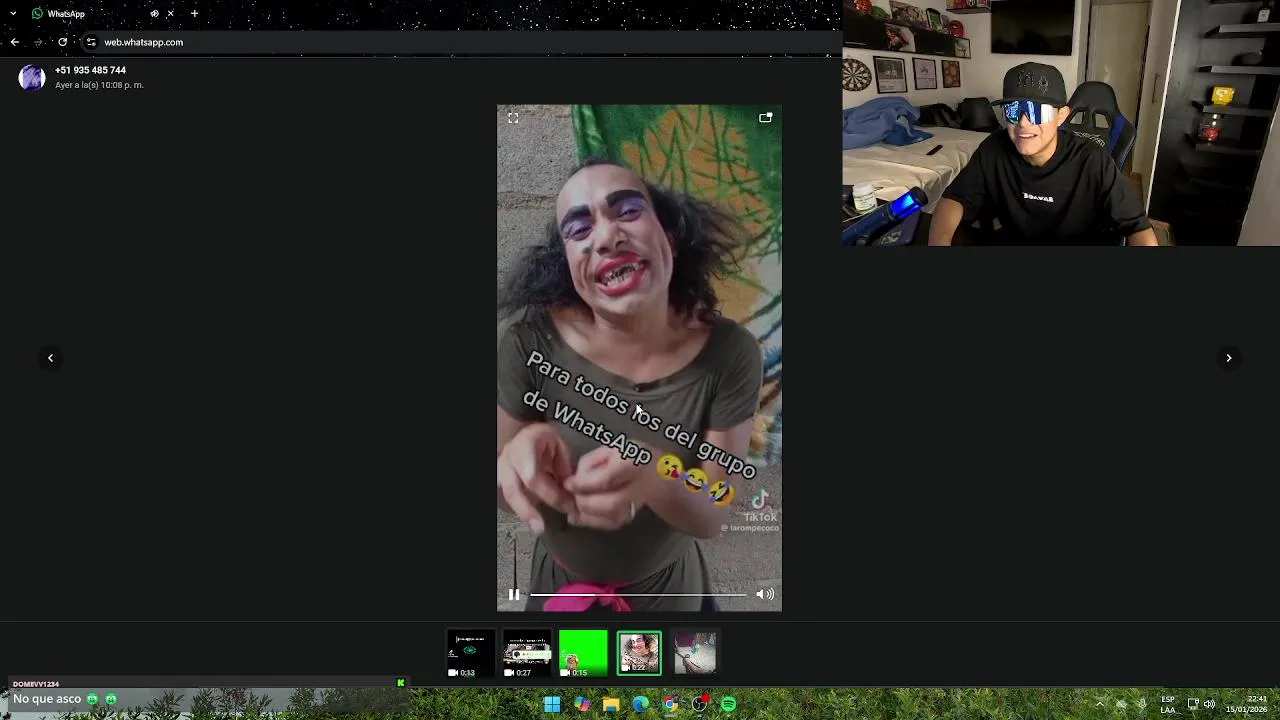1280x720 pixels.
Task: Launch Copilot from the taskbar
Action: pos(581,705)
